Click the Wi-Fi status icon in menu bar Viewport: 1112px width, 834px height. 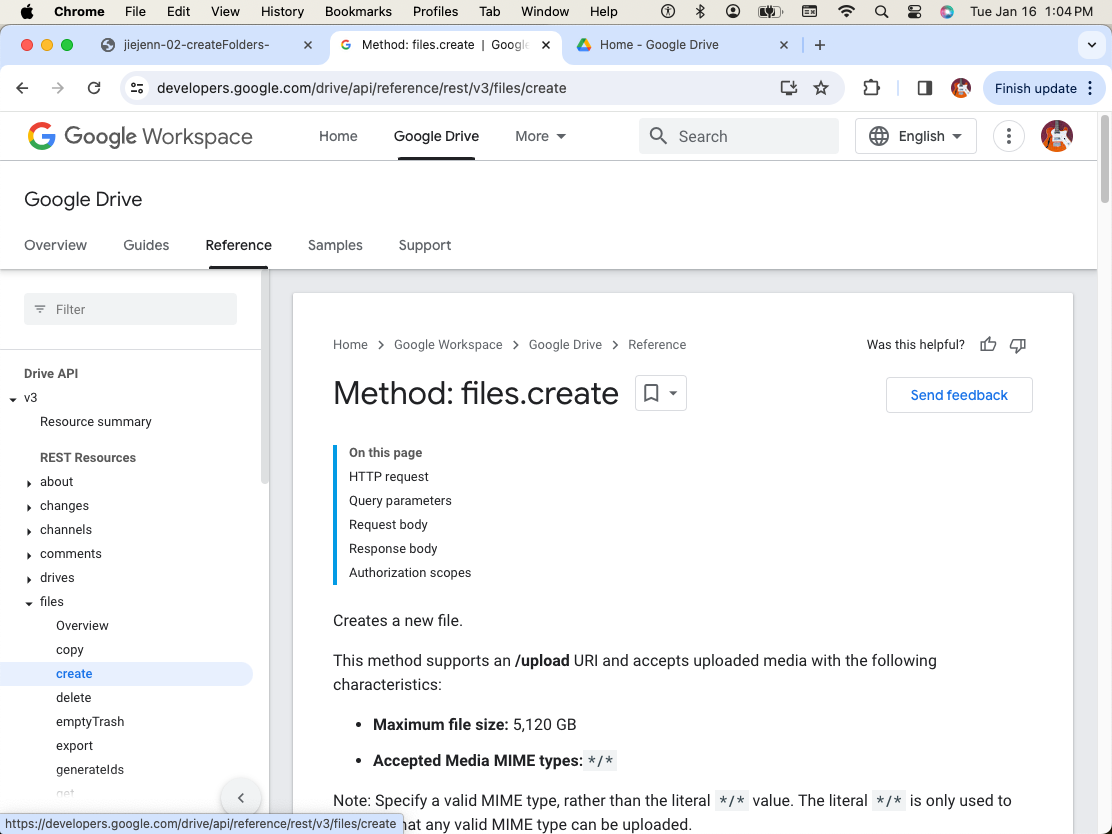point(846,11)
